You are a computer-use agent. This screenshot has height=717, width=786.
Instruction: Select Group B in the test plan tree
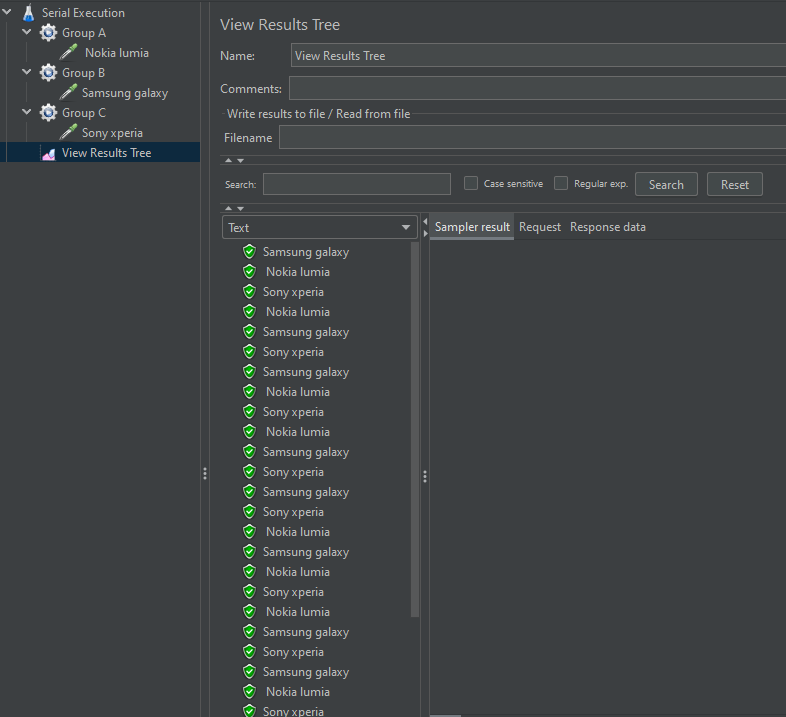(83, 73)
